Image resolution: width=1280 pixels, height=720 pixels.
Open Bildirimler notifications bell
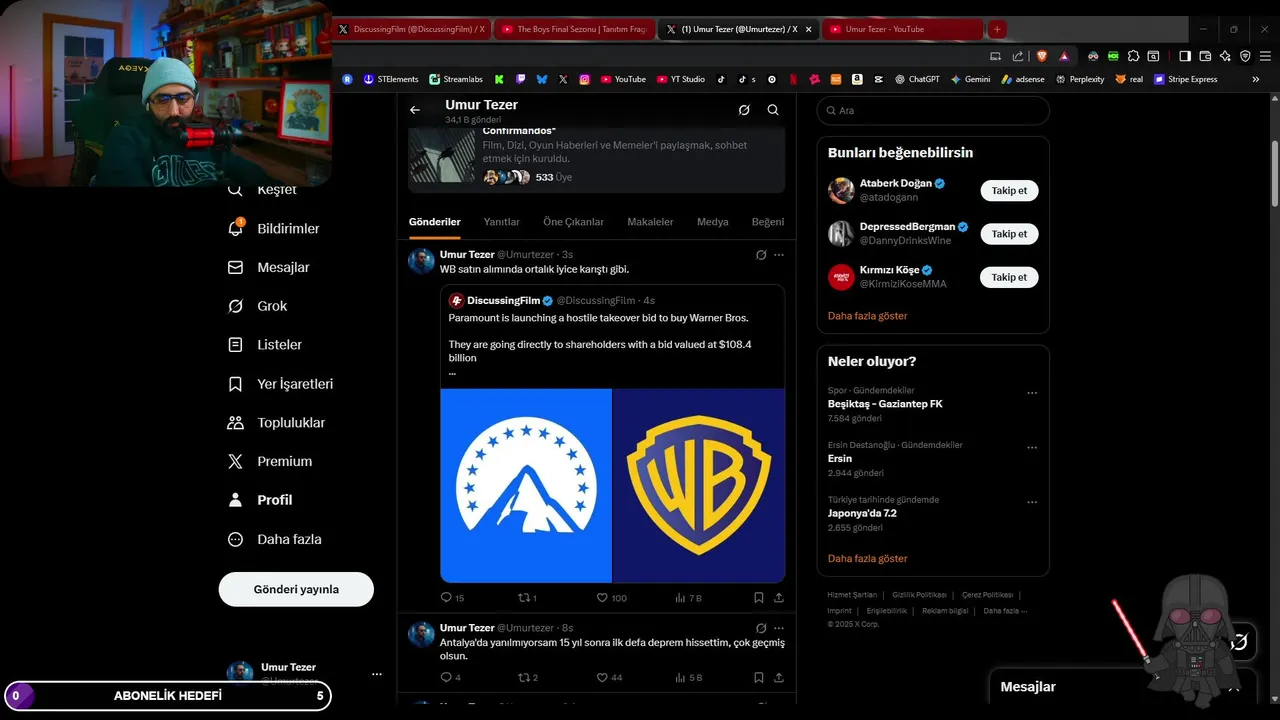tap(235, 228)
